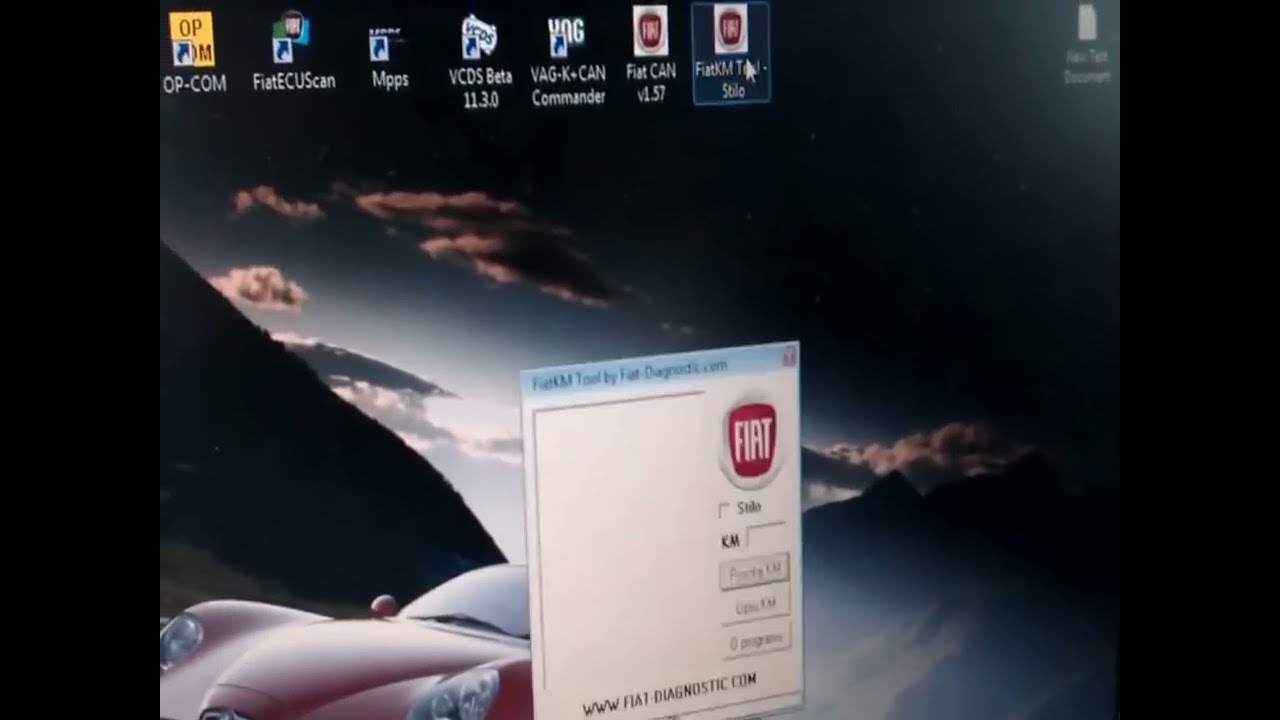Select the Mpps desktop icon

pyautogui.click(x=389, y=58)
